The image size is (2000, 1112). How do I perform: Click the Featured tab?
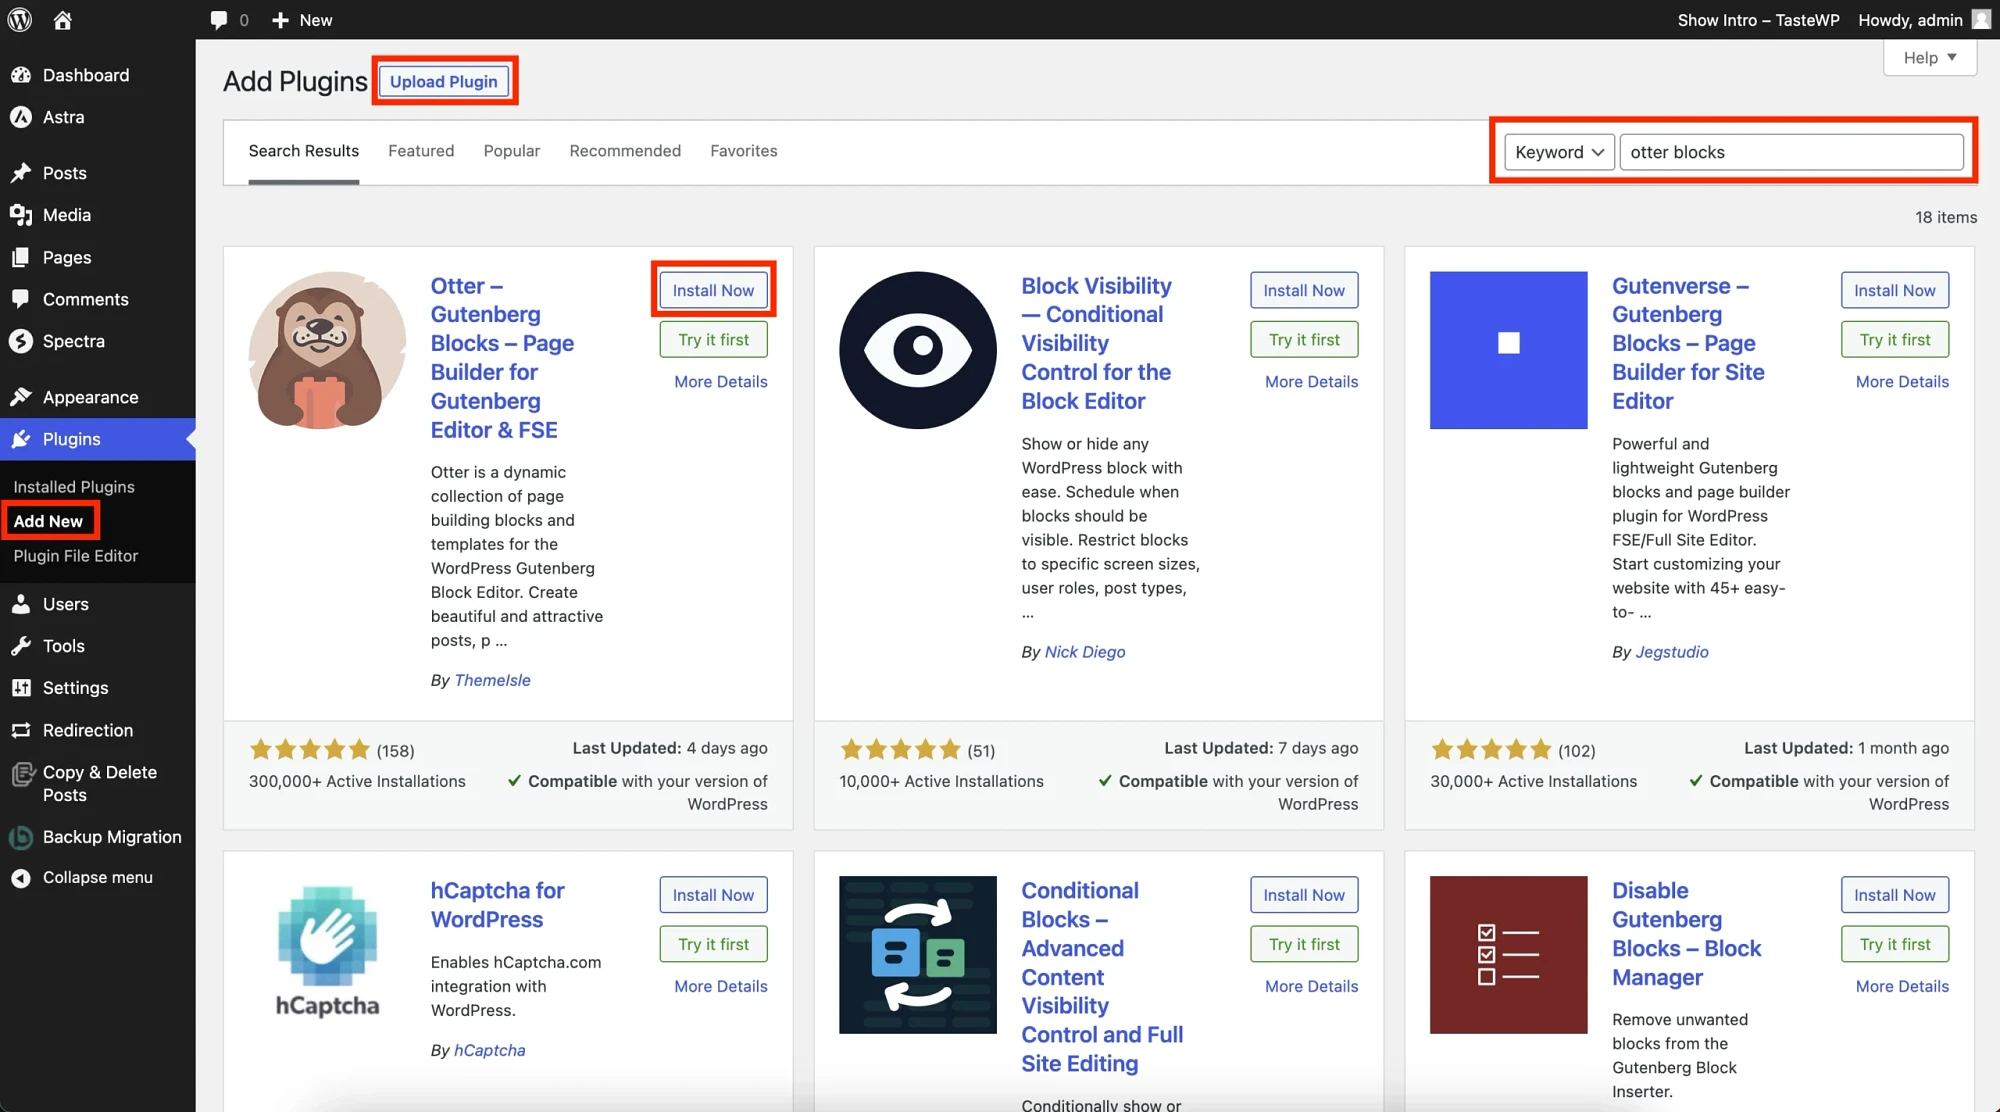(x=420, y=149)
